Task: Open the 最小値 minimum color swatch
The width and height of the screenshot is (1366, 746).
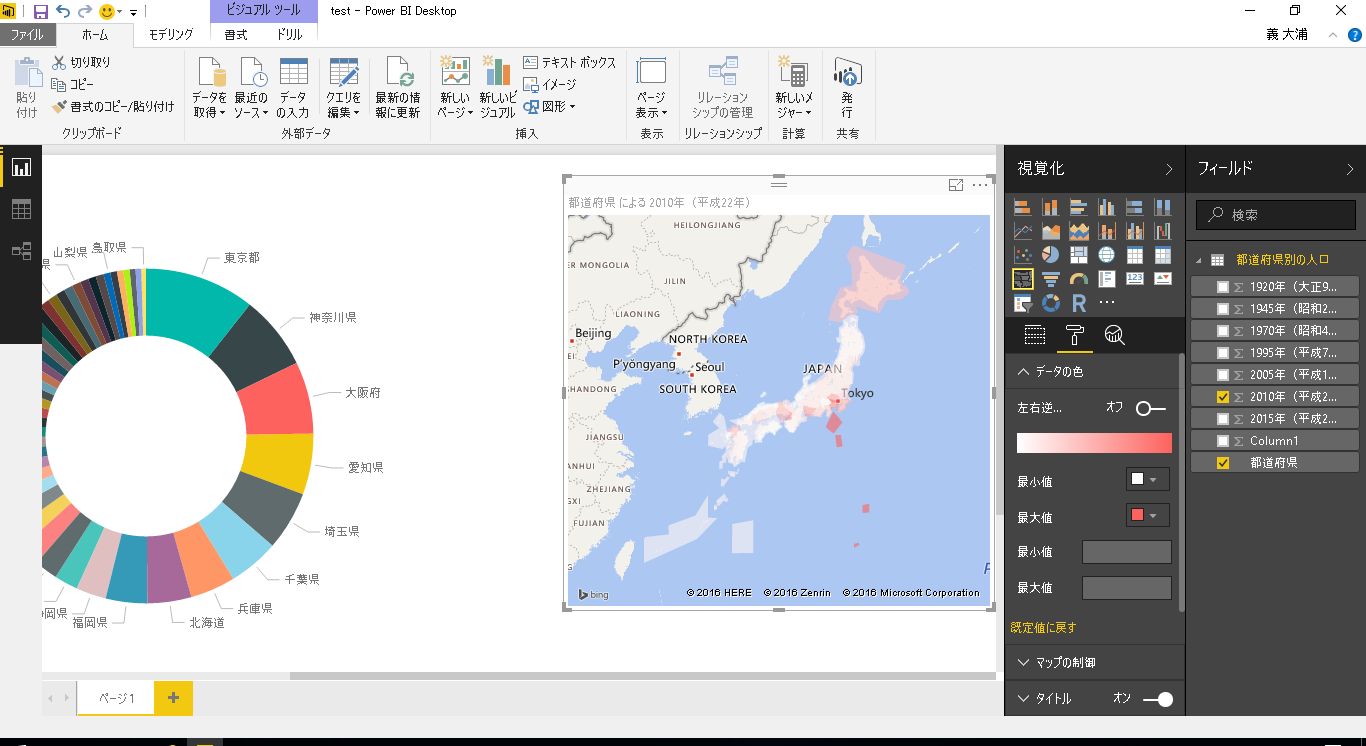Action: [1147, 480]
